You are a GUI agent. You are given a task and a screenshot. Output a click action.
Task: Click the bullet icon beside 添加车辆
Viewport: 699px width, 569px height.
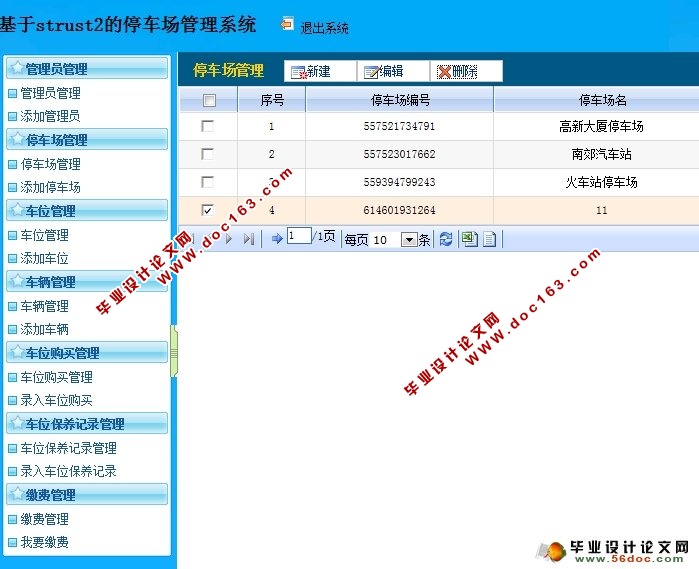tap(12, 330)
